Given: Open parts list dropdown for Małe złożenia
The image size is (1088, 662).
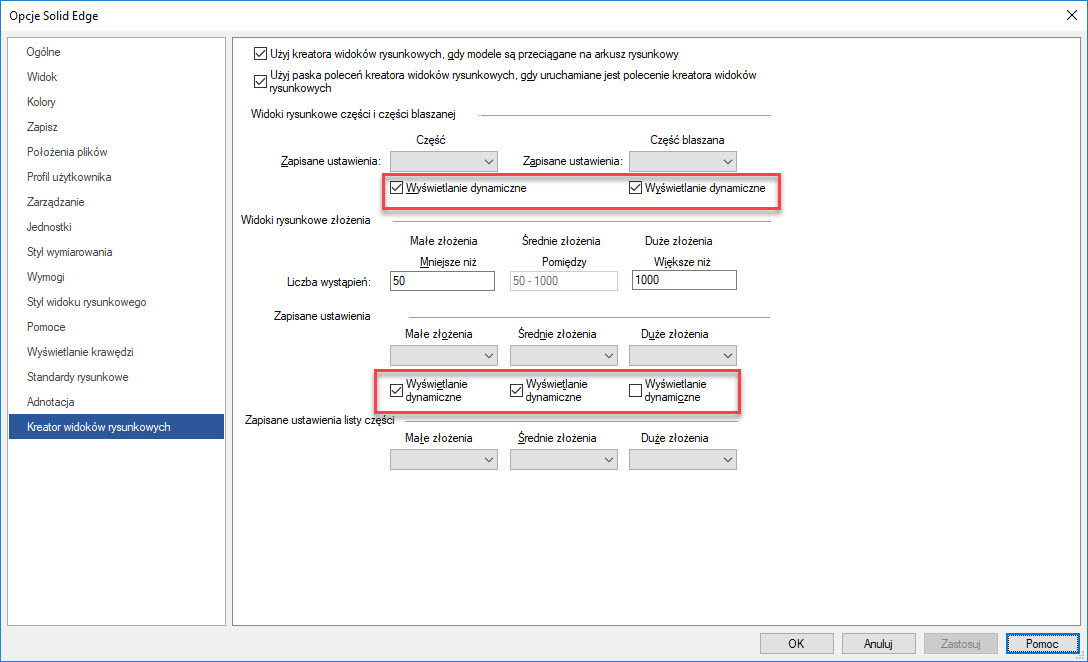Looking at the screenshot, I should (x=444, y=459).
